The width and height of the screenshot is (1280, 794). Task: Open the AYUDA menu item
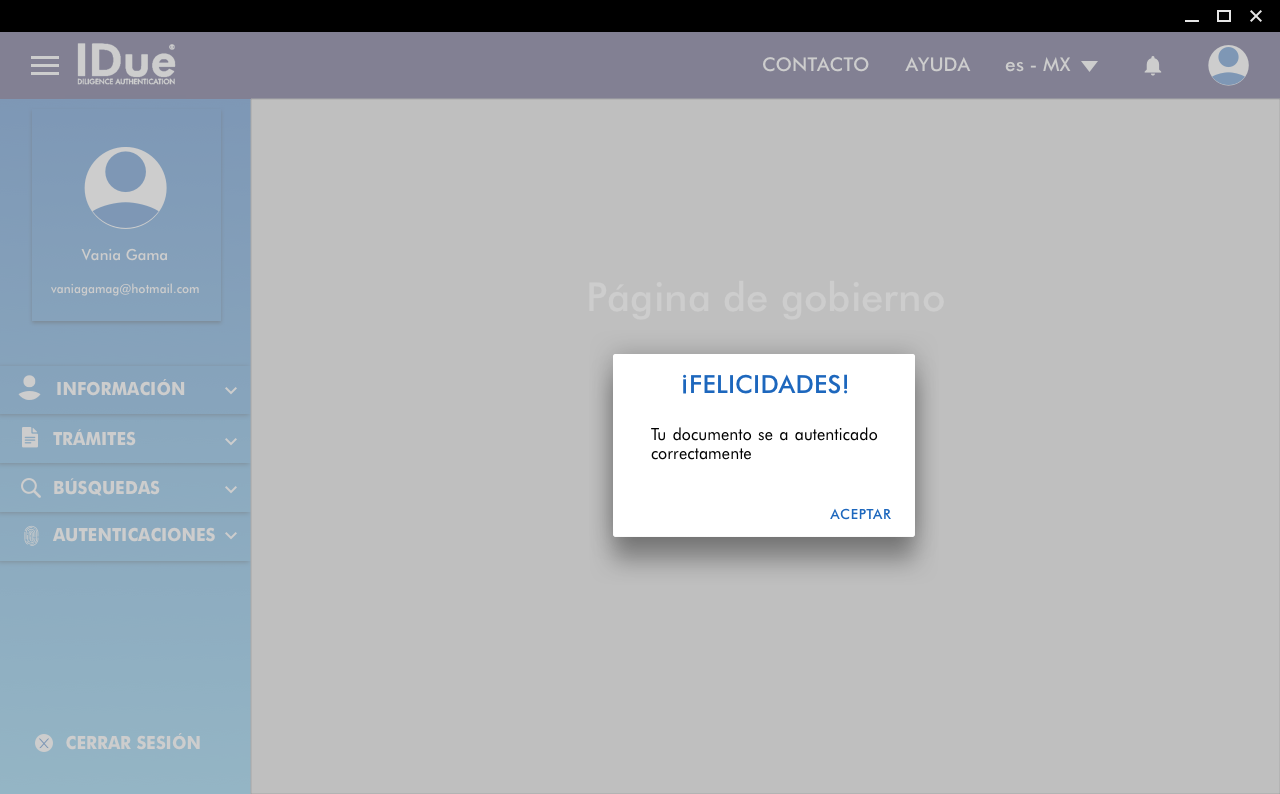[x=937, y=65]
